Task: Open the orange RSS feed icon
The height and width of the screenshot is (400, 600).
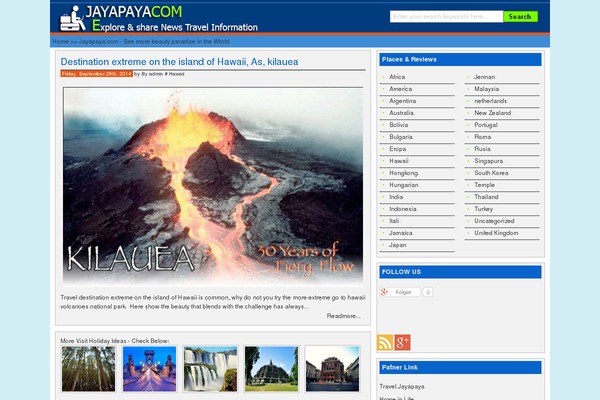Action: 385,342
